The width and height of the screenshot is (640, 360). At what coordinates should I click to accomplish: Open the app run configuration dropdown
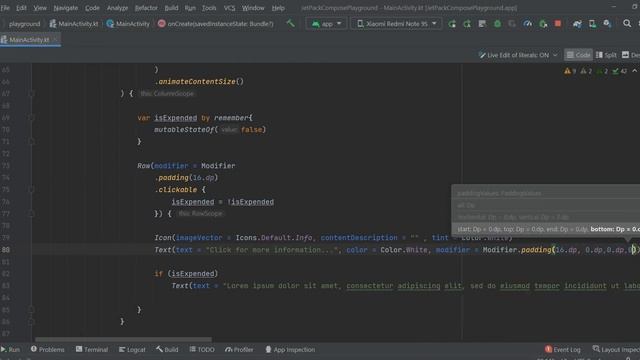click(x=327, y=24)
